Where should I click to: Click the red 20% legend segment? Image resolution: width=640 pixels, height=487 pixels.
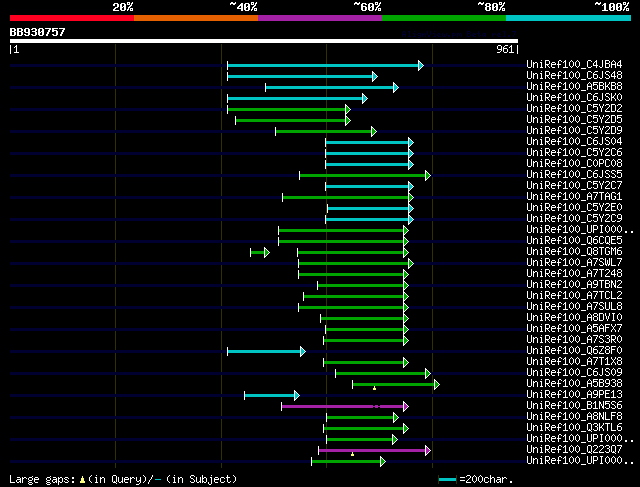coord(72,18)
